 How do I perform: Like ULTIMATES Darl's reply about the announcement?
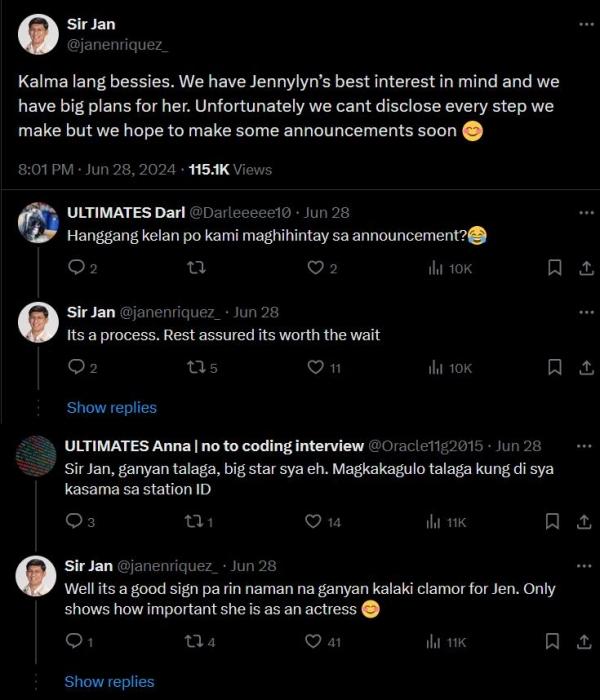coord(316,268)
